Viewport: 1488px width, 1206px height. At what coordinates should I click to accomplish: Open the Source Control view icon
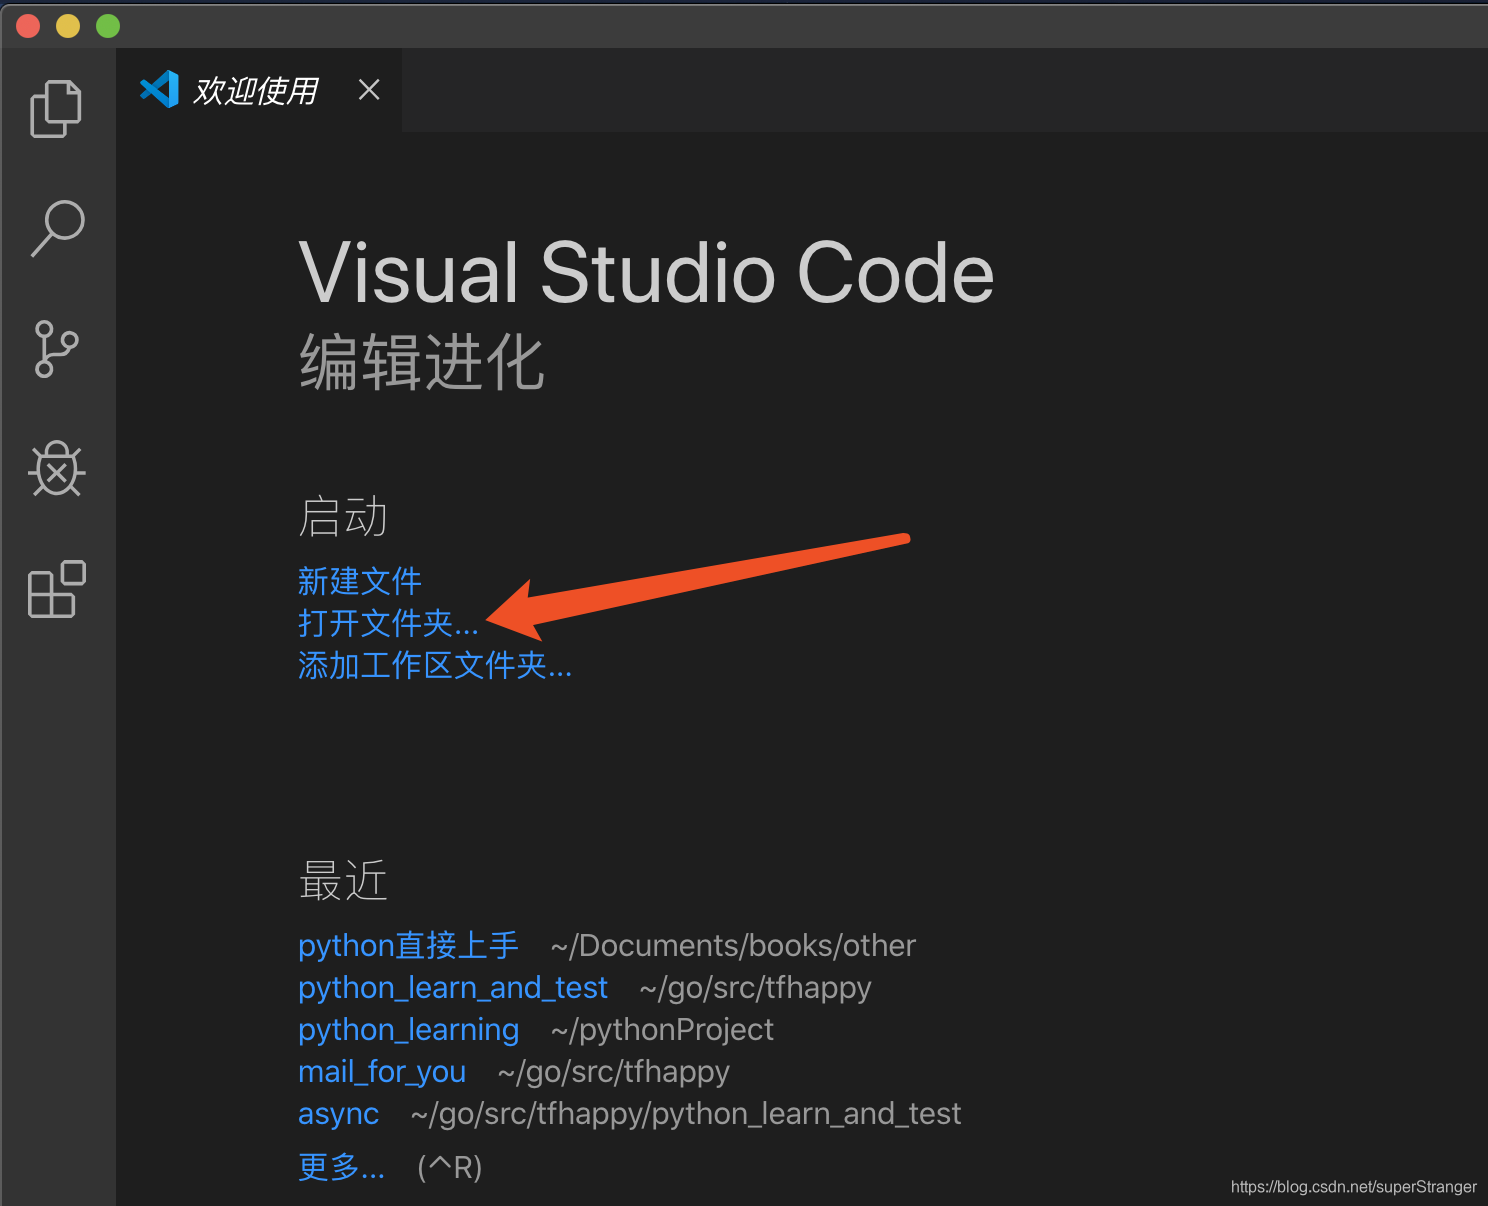(x=57, y=348)
